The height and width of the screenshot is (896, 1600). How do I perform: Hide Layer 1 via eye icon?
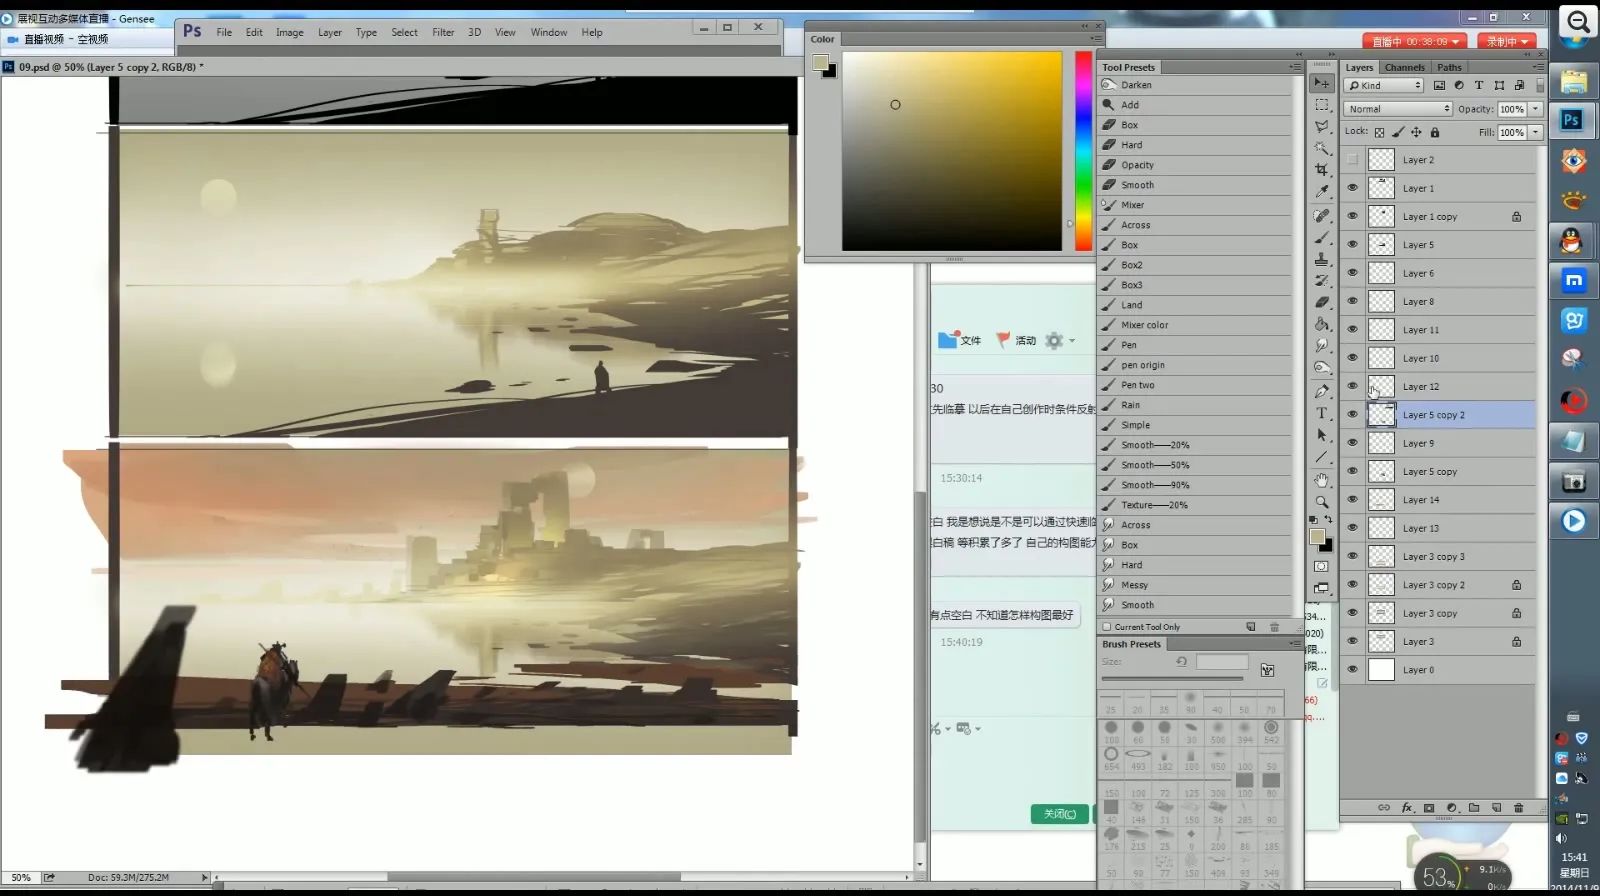1352,188
